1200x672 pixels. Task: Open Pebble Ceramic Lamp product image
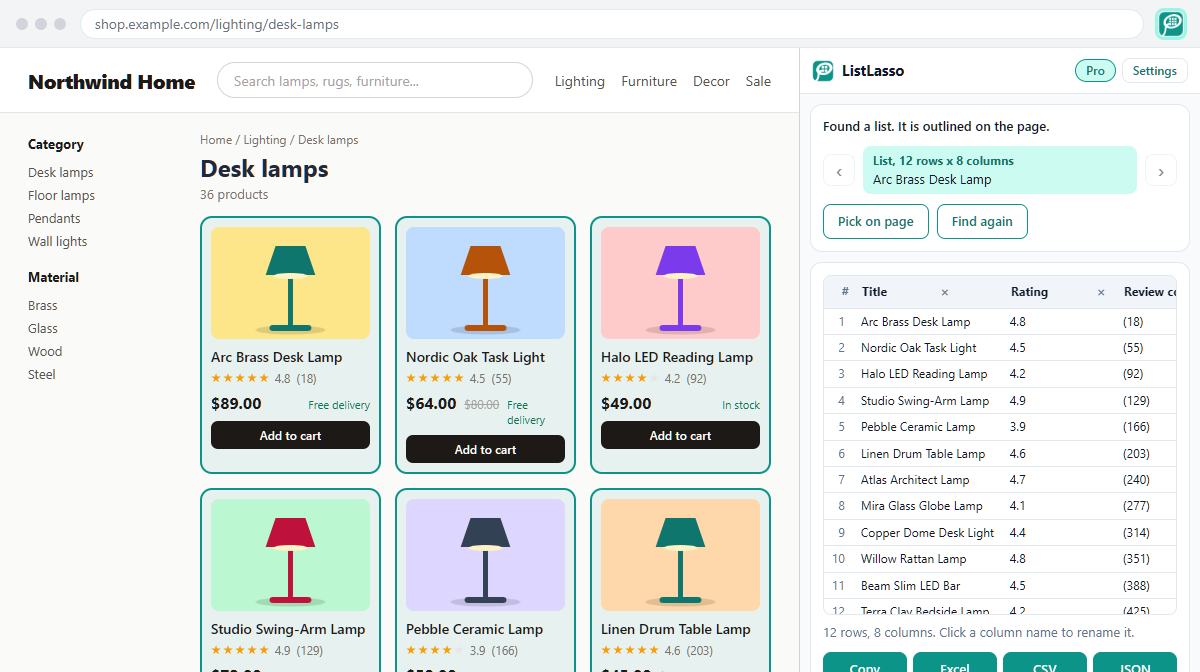pos(485,555)
